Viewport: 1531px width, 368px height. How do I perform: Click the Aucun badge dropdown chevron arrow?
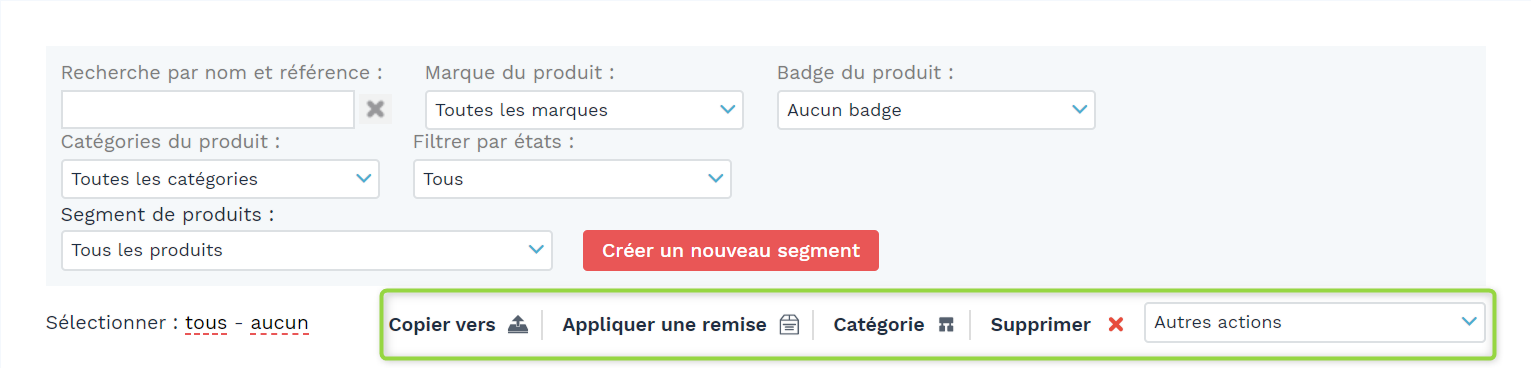[1078, 109]
